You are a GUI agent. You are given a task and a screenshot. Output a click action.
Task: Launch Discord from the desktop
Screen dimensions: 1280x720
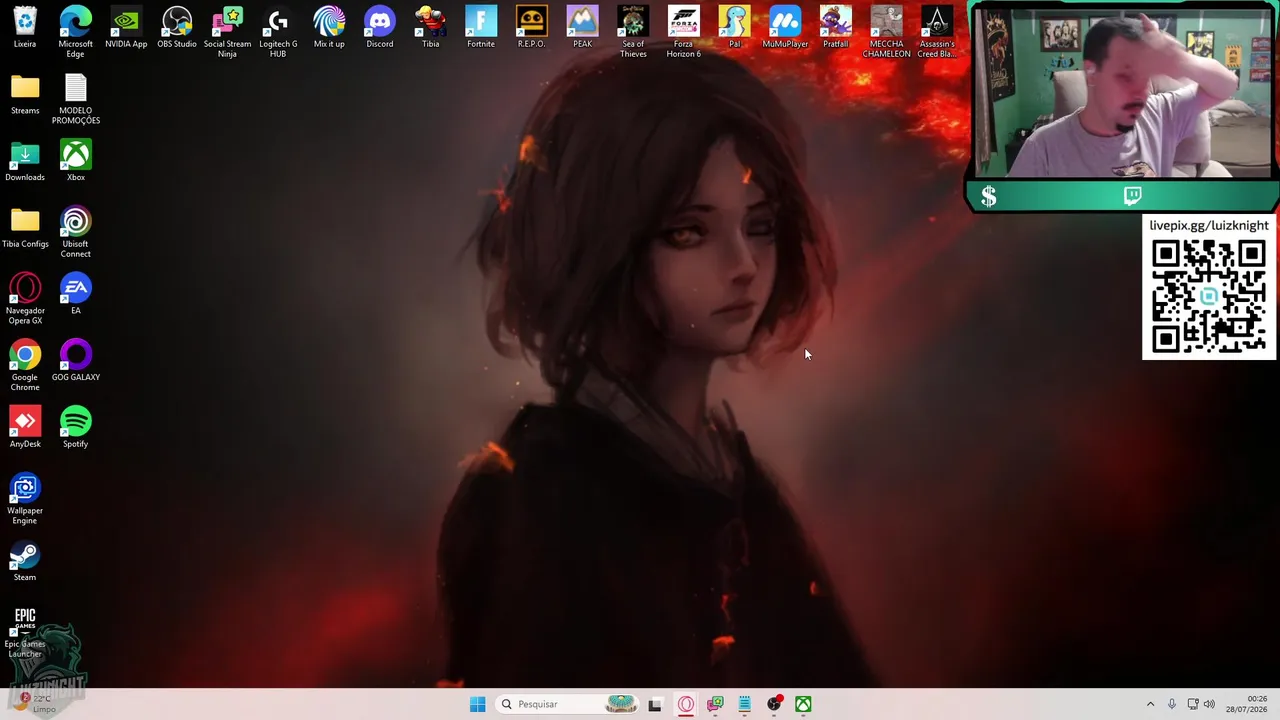380,27
